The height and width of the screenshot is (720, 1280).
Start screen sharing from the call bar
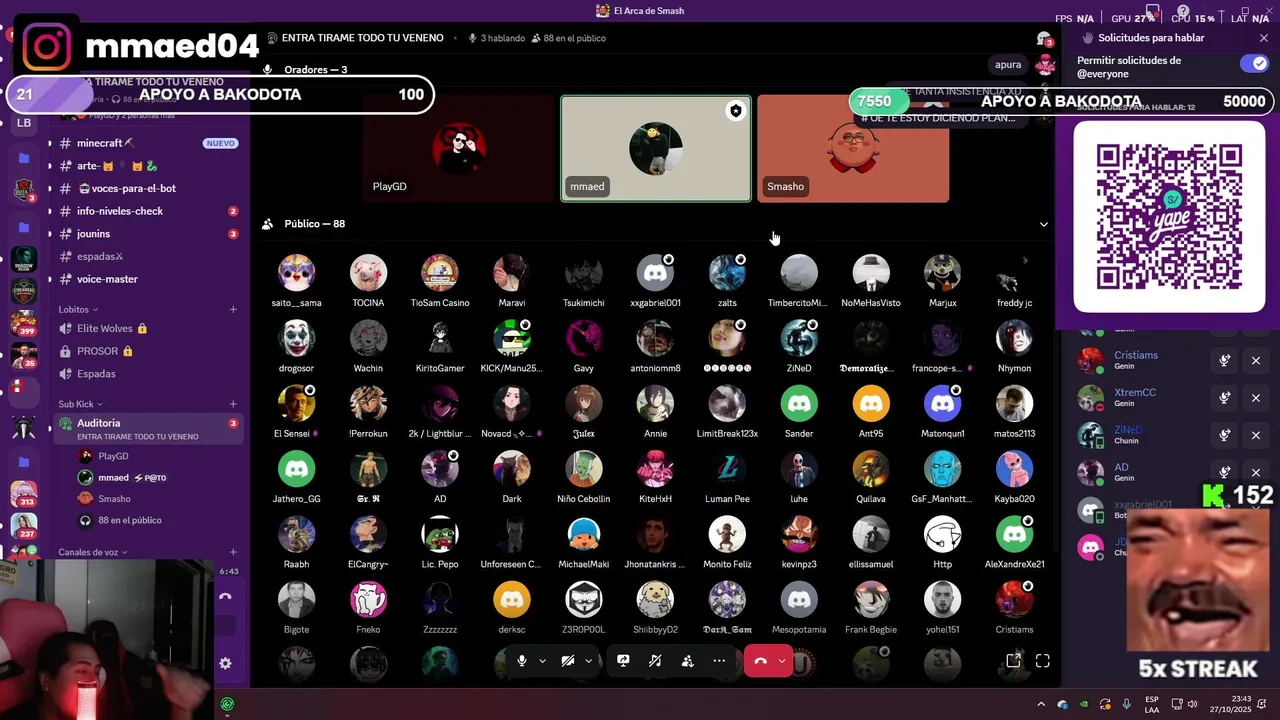[623, 661]
